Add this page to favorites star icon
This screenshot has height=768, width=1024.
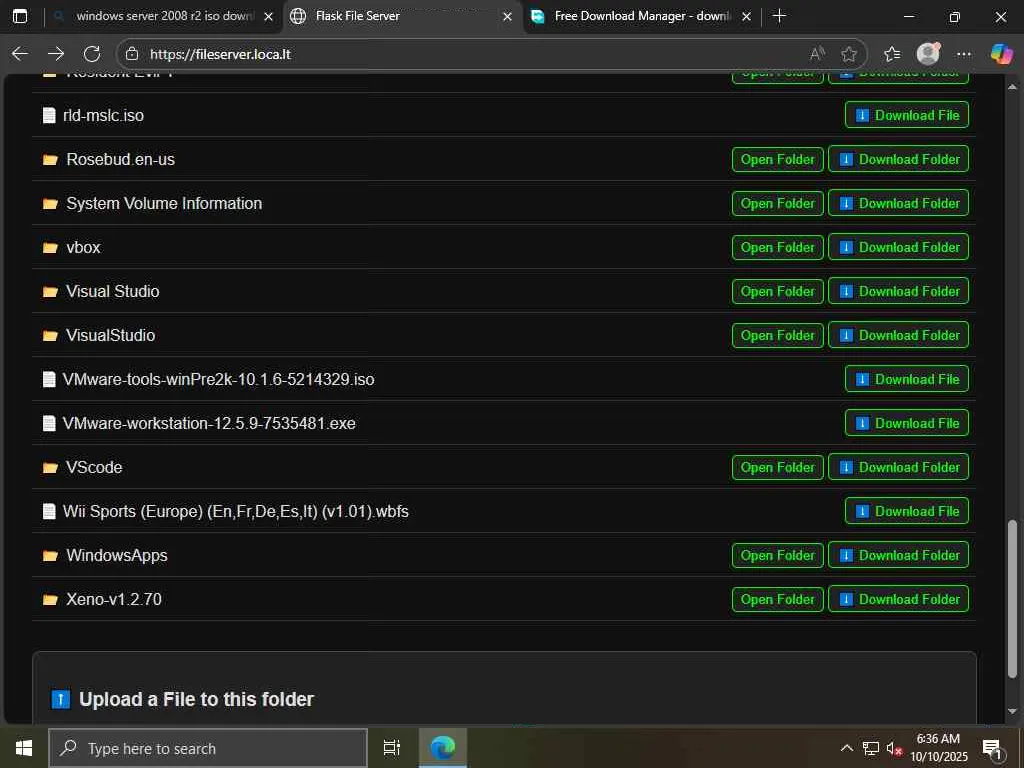[x=849, y=54]
